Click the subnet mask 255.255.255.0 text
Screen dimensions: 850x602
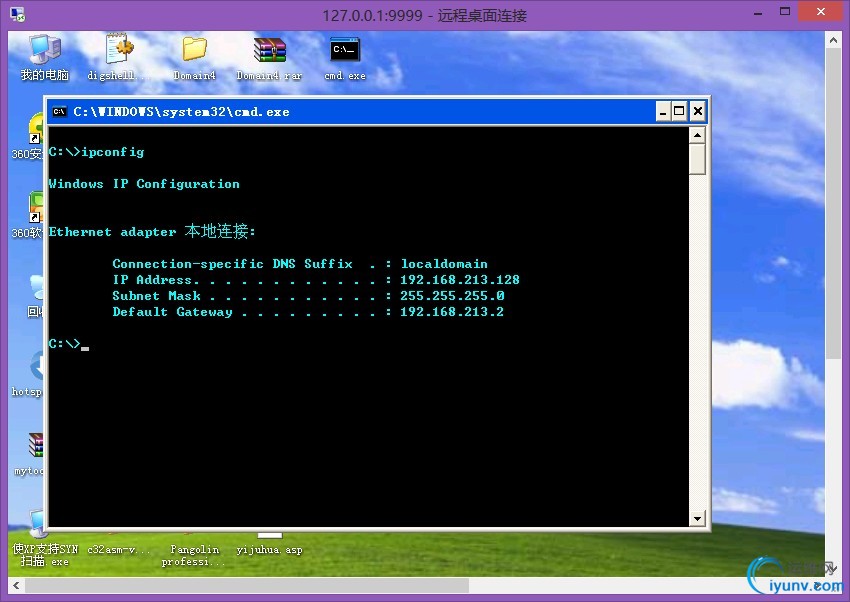(452, 295)
